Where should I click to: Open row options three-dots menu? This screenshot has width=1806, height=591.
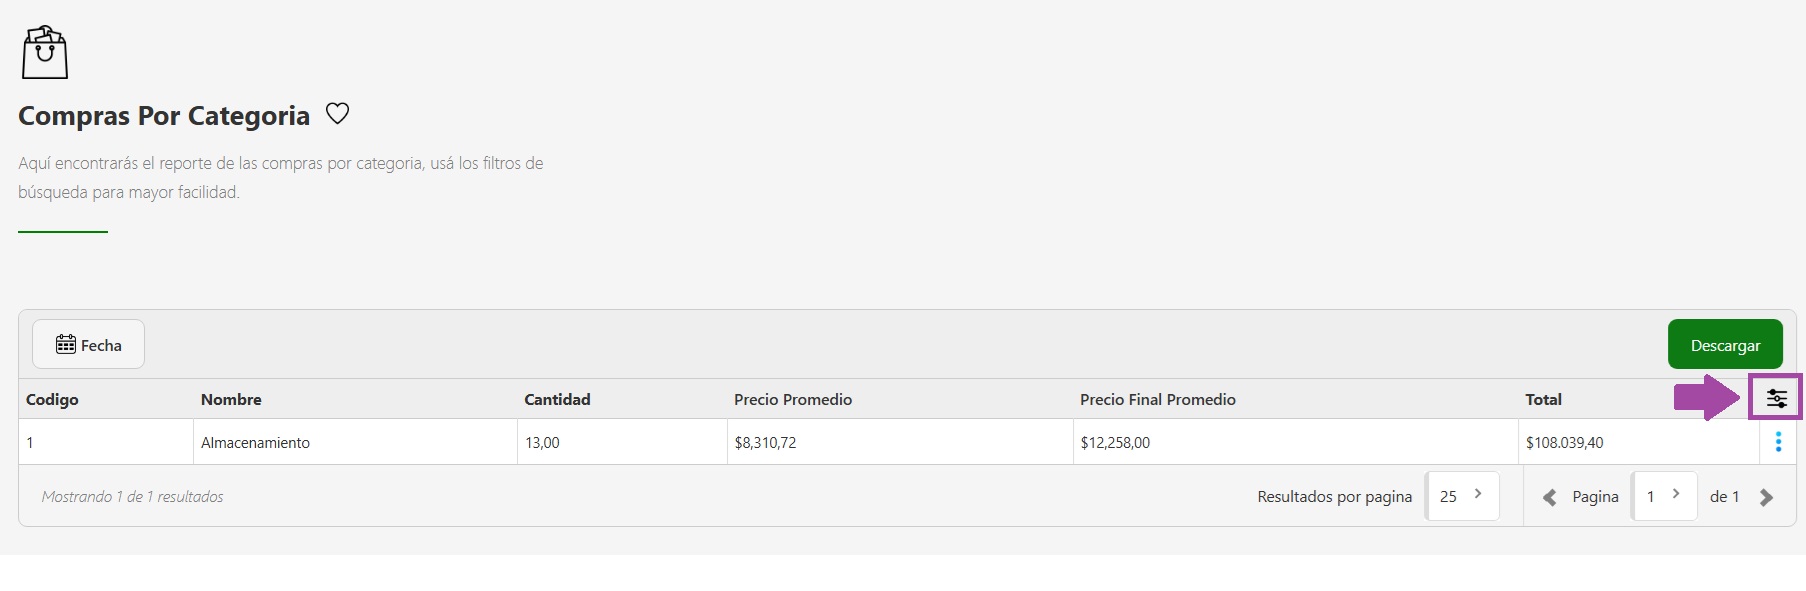point(1778,442)
